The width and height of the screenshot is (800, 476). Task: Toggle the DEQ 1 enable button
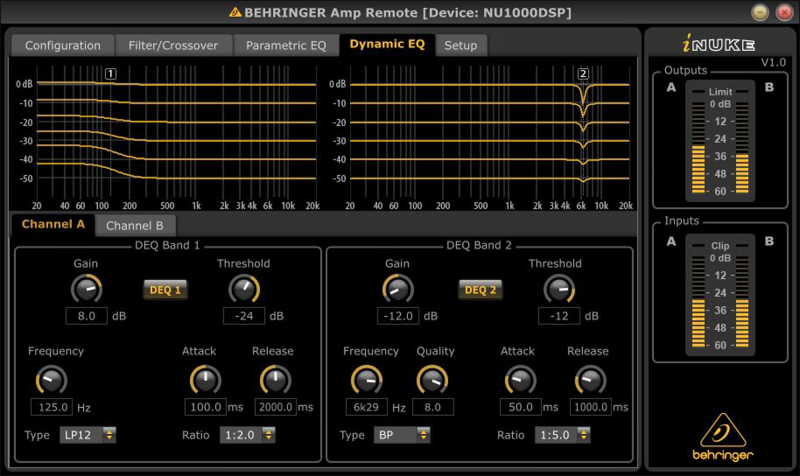click(x=165, y=290)
